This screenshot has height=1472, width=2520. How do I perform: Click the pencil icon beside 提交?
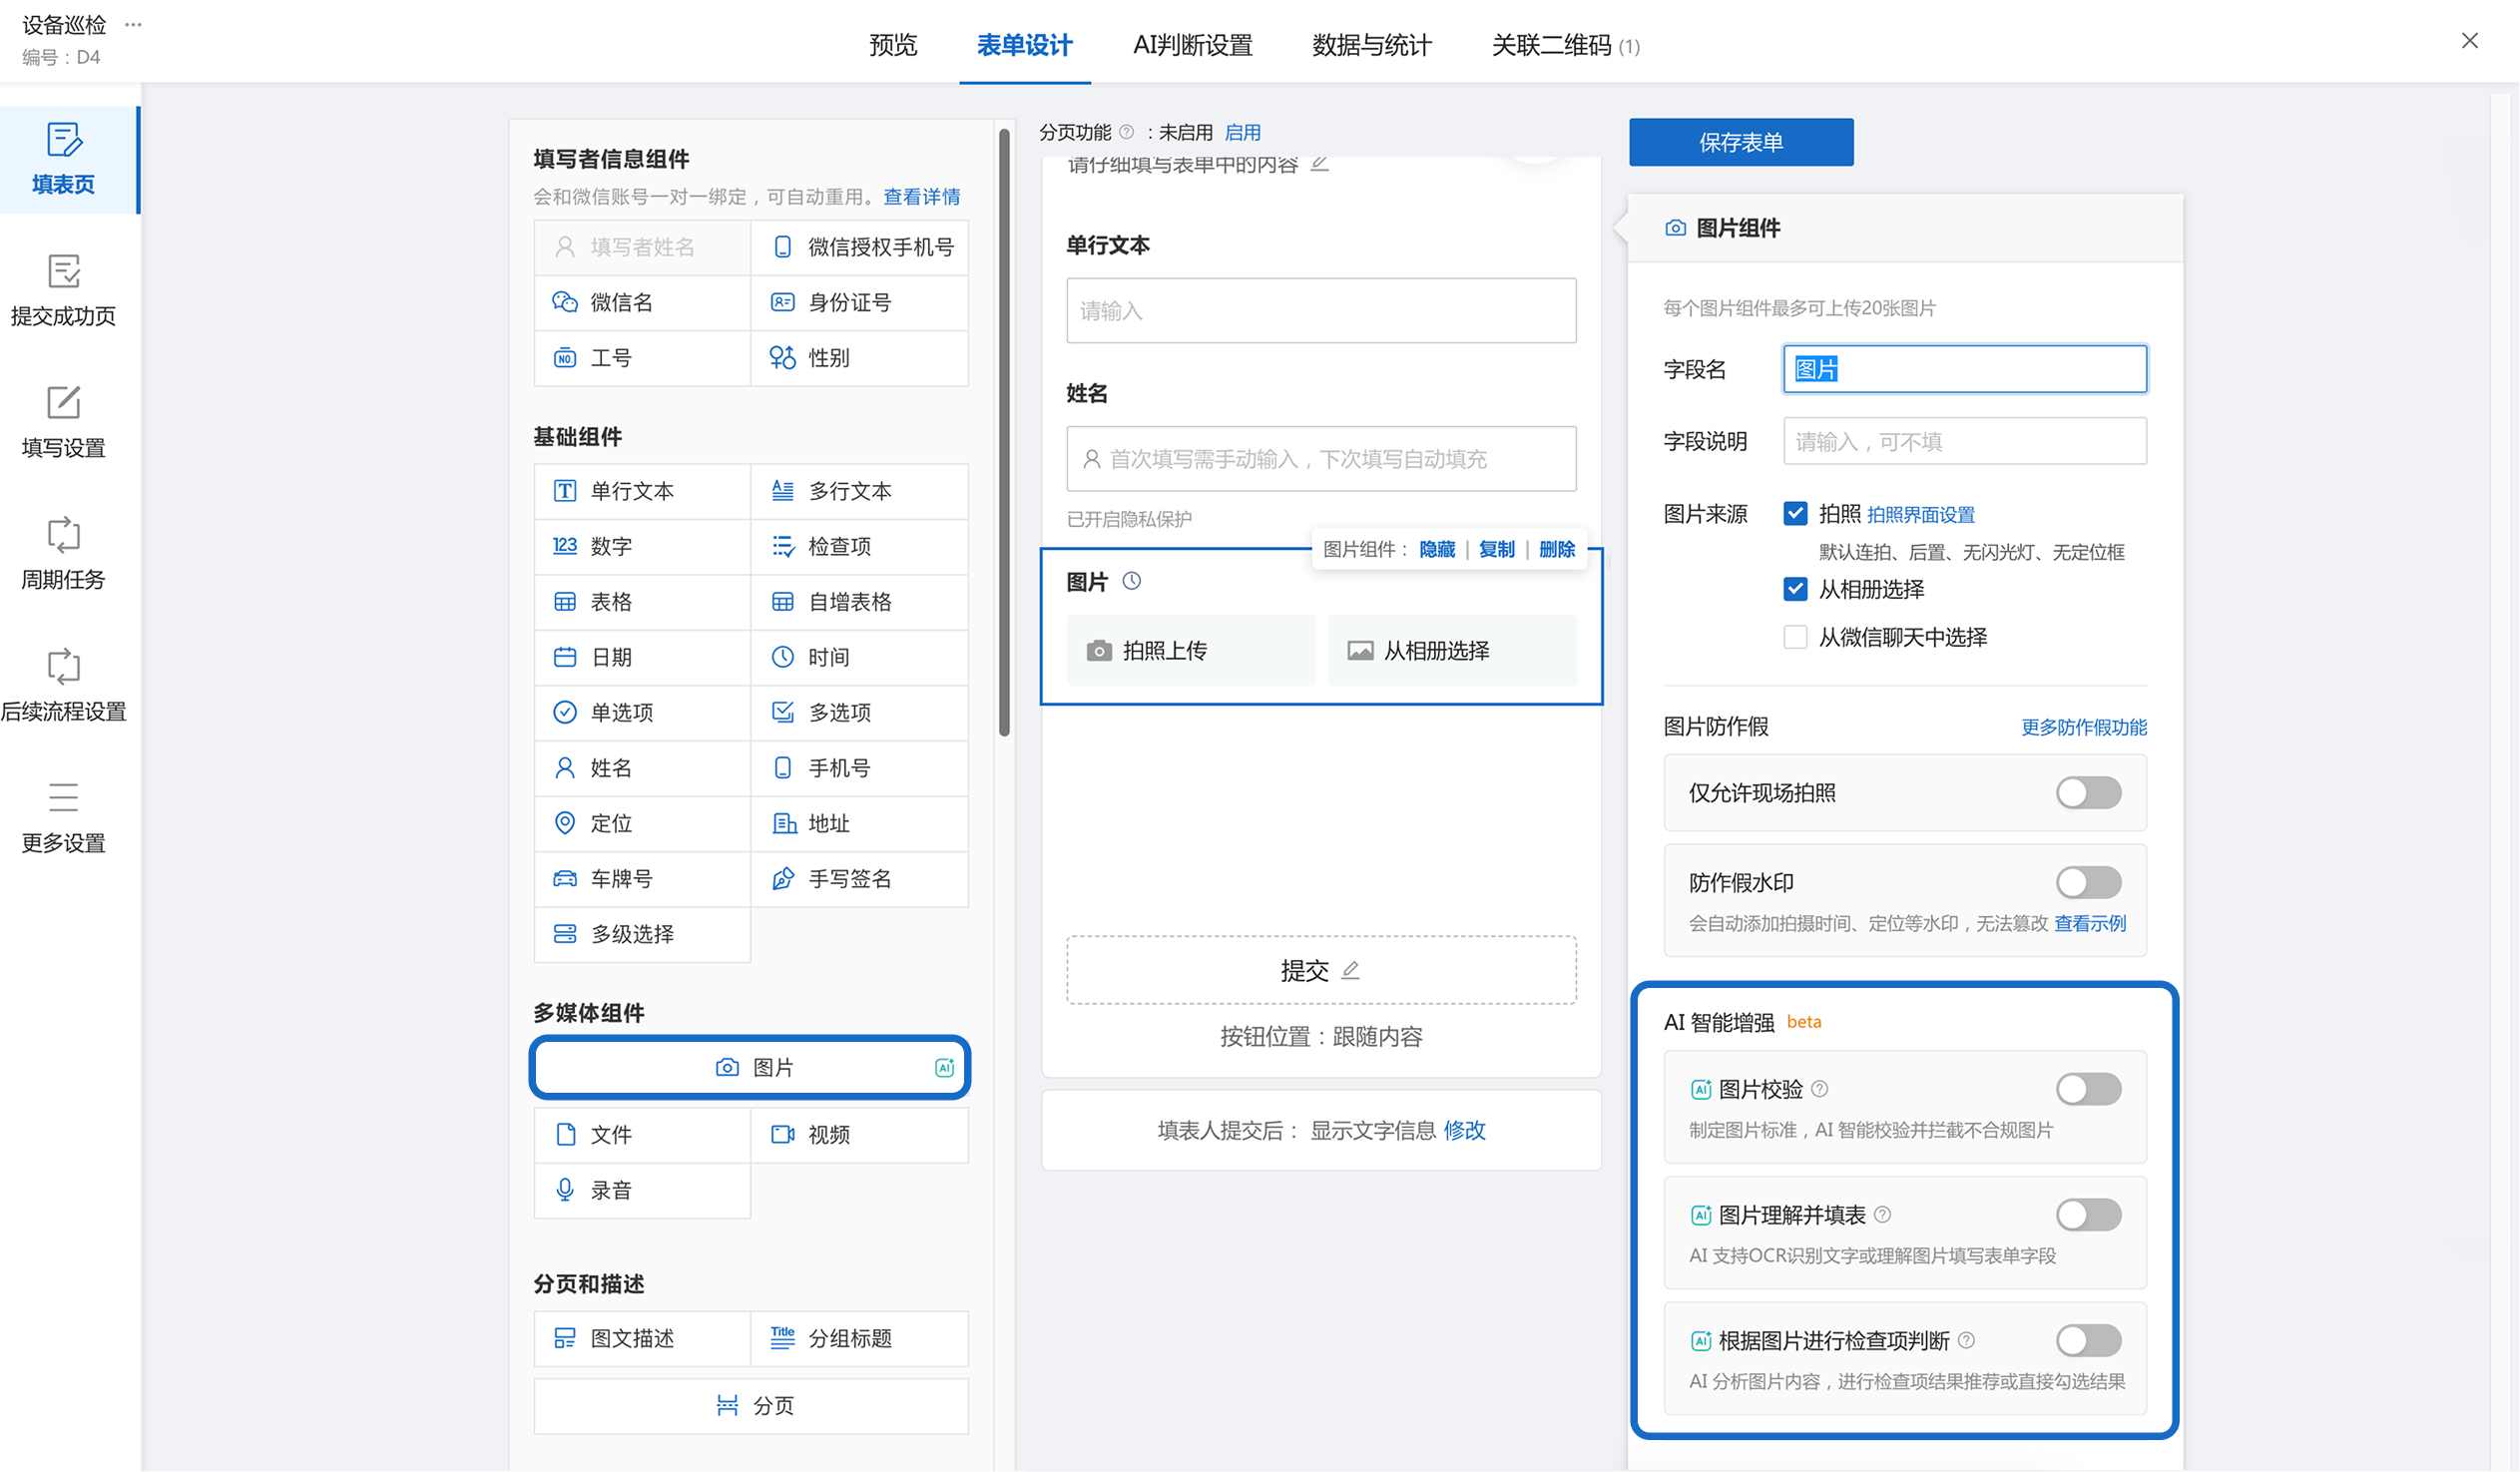coord(1351,971)
